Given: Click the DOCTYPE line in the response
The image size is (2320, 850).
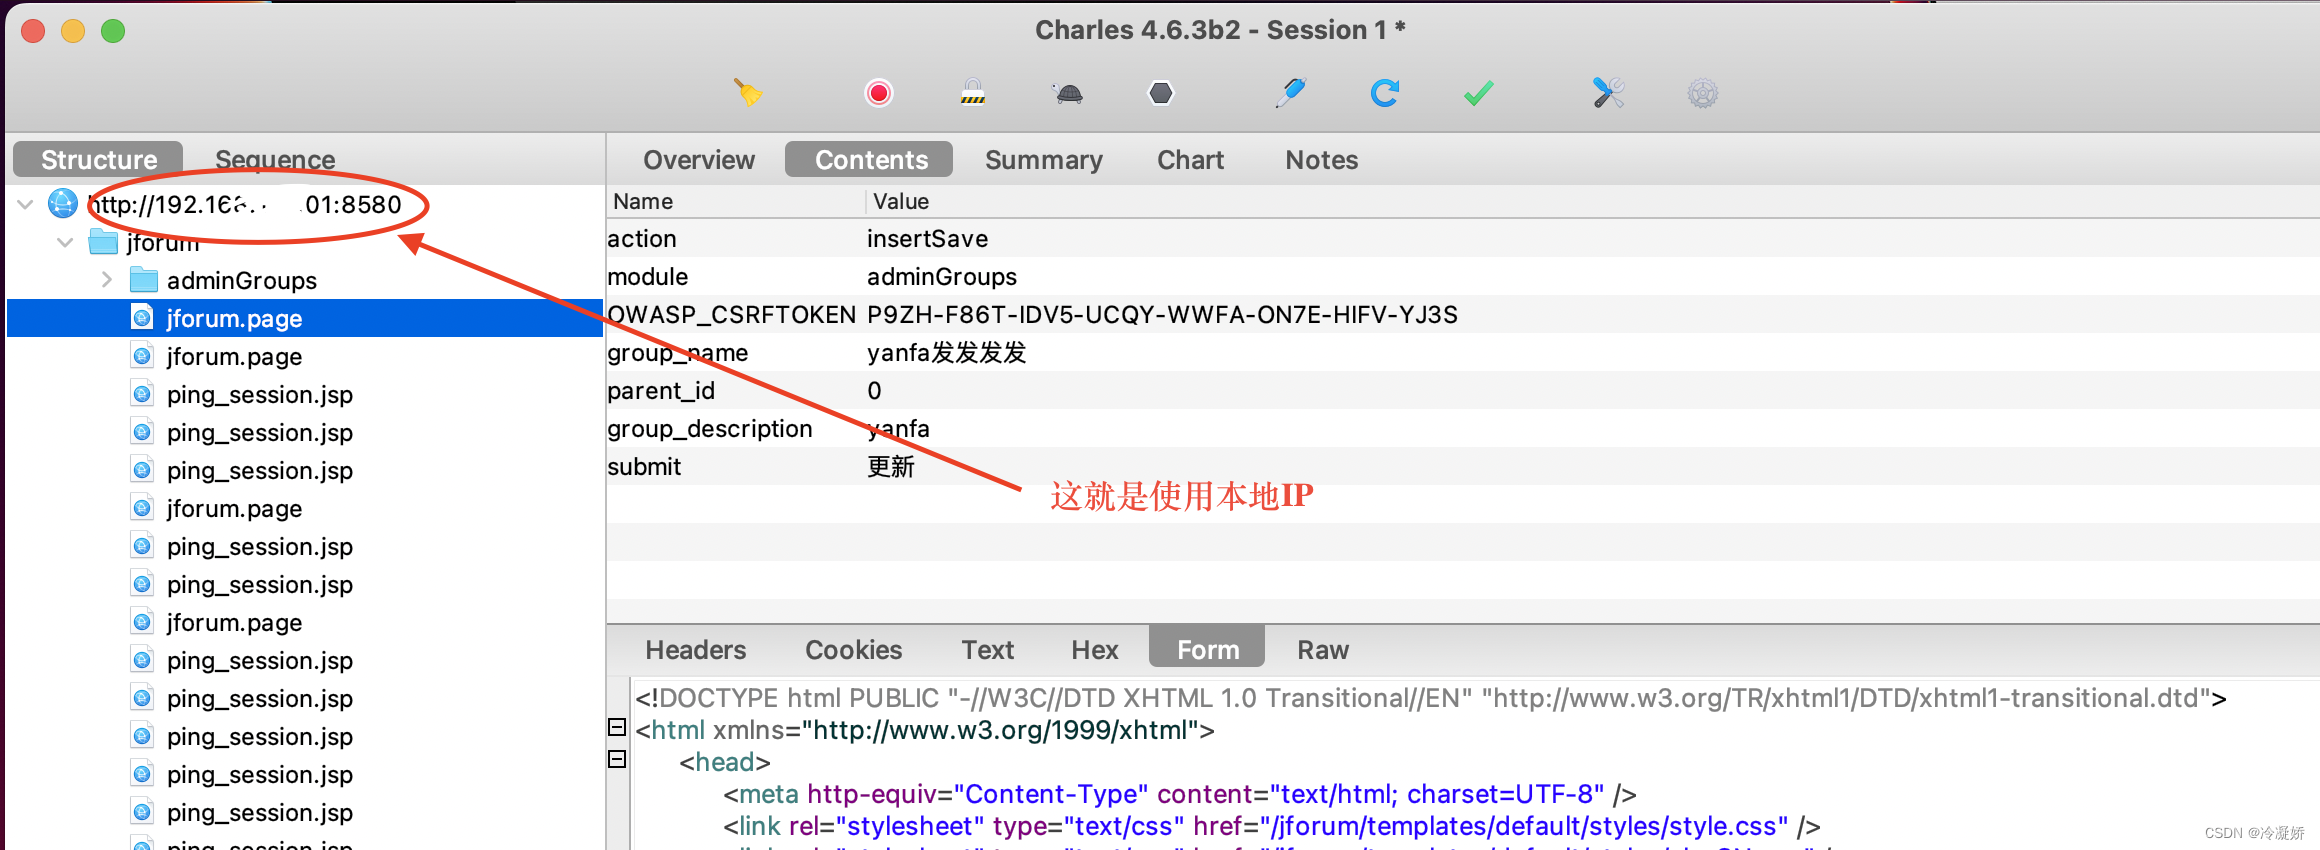Looking at the screenshot, I should (x=1430, y=698).
